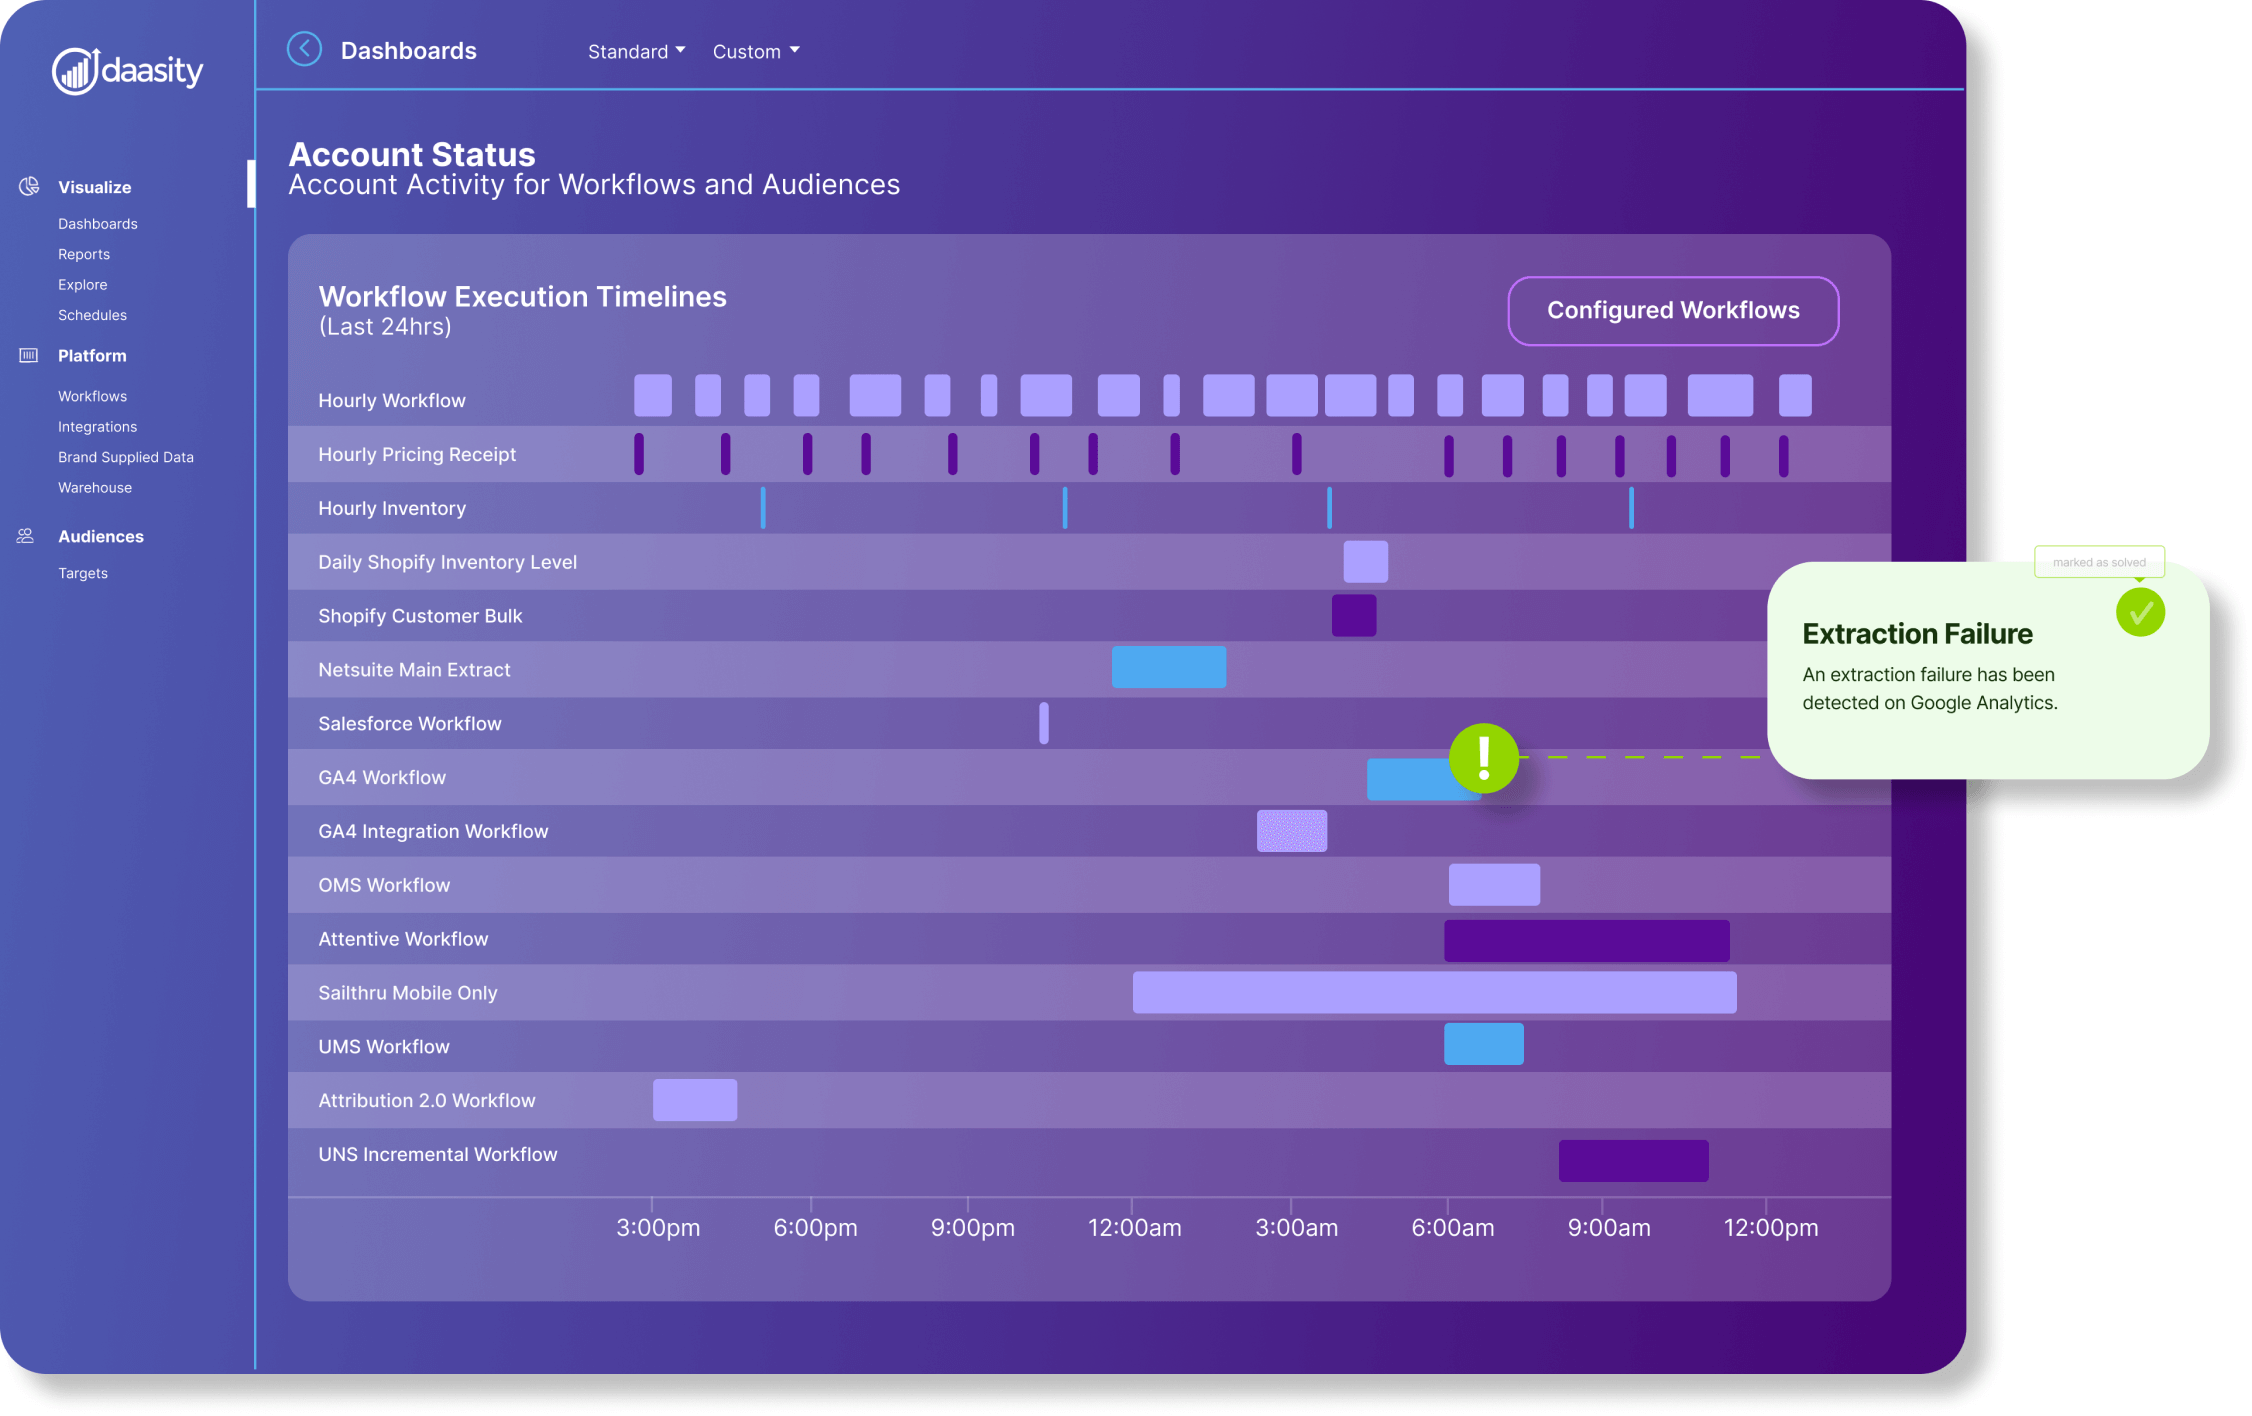
Task: Click the UNS Incremental Workflow label
Action: pos(438,1155)
